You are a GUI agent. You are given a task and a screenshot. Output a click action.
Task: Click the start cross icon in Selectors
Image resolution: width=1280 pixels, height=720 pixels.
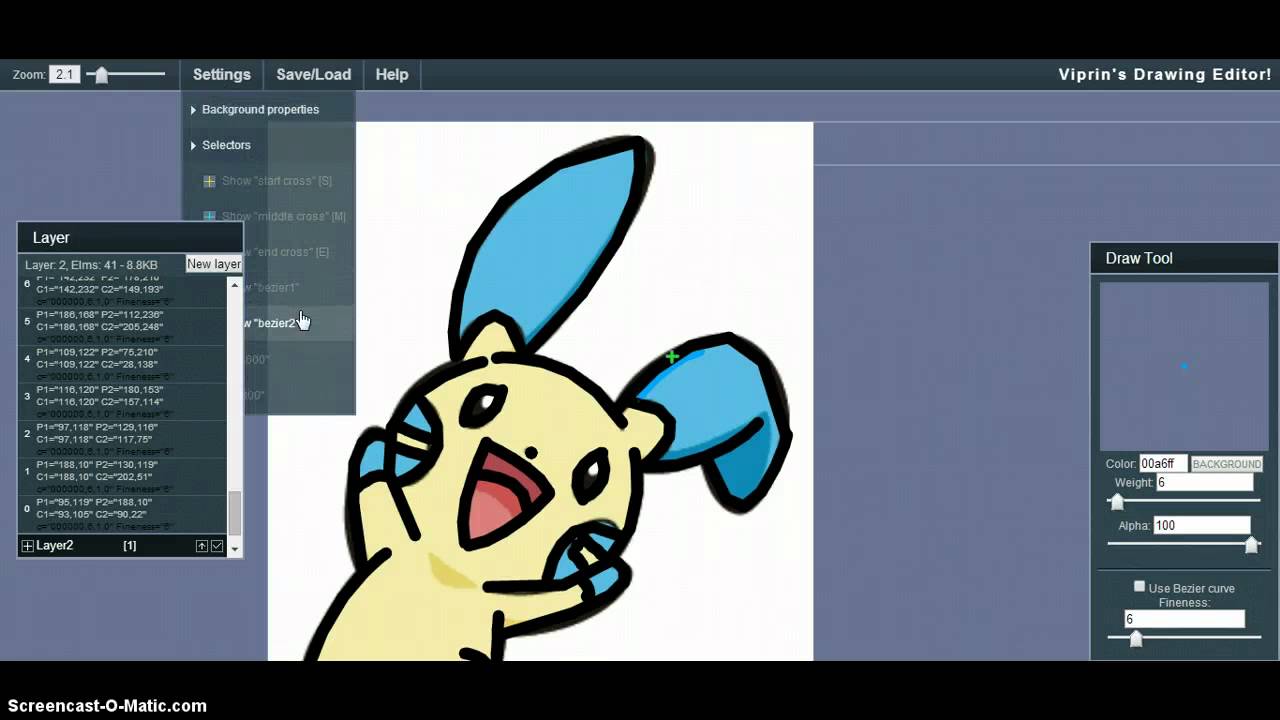pyautogui.click(x=209, y=181)
